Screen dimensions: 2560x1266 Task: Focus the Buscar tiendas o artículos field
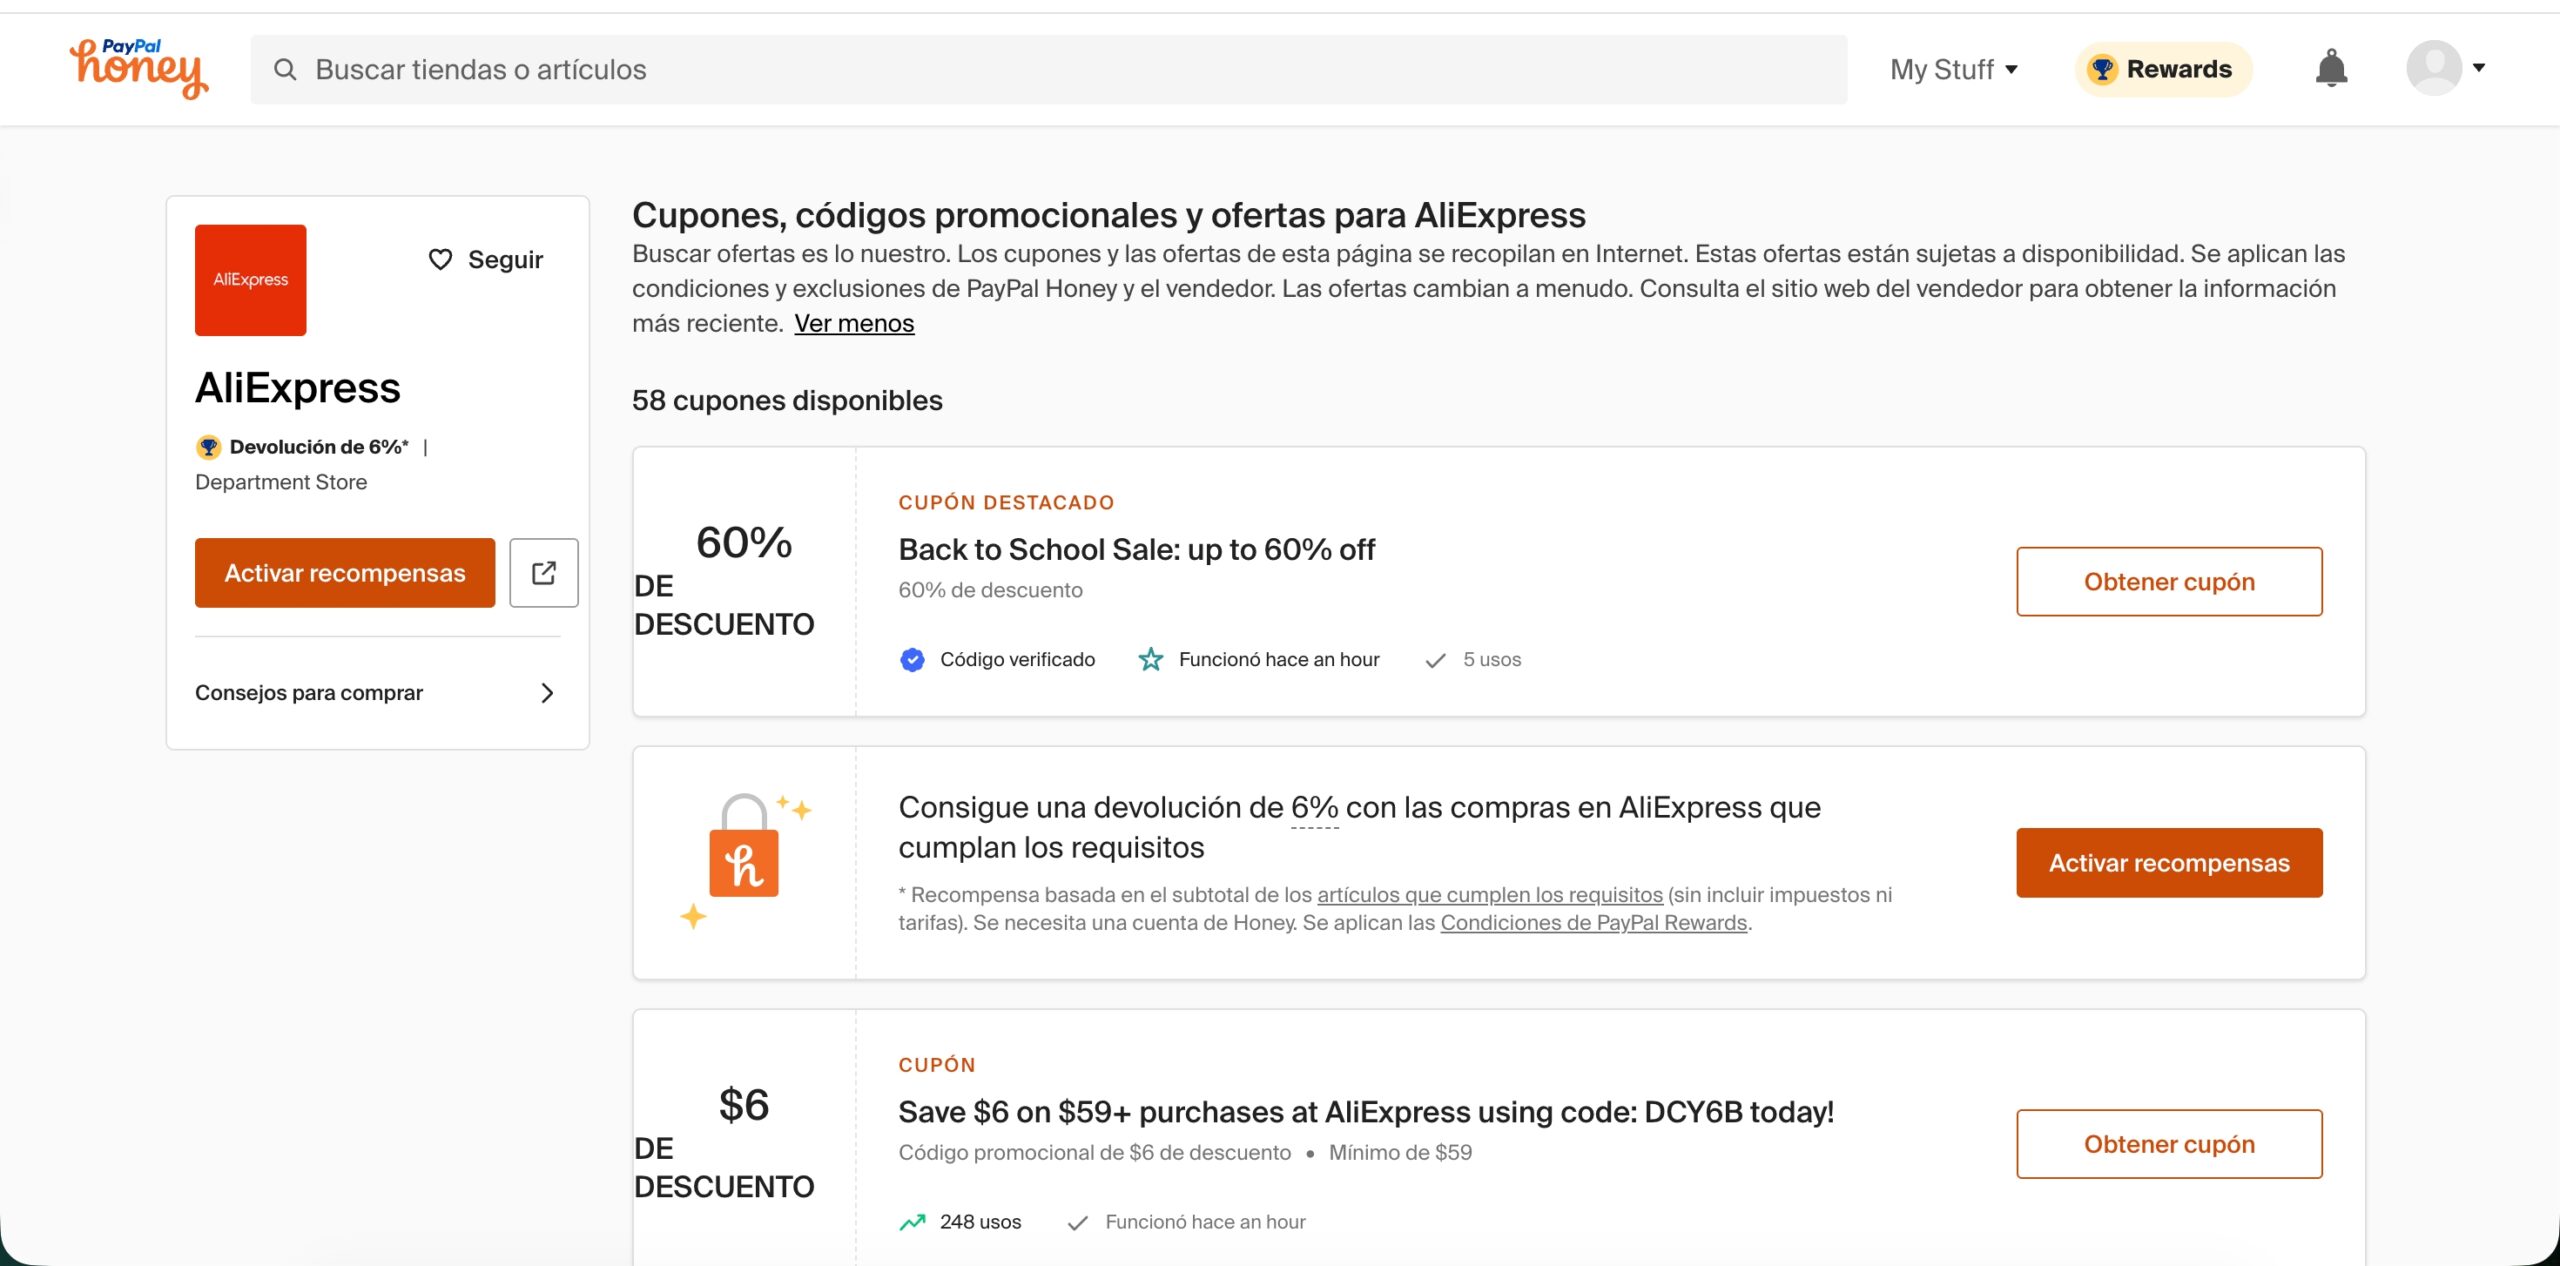tap(1048, 69)
